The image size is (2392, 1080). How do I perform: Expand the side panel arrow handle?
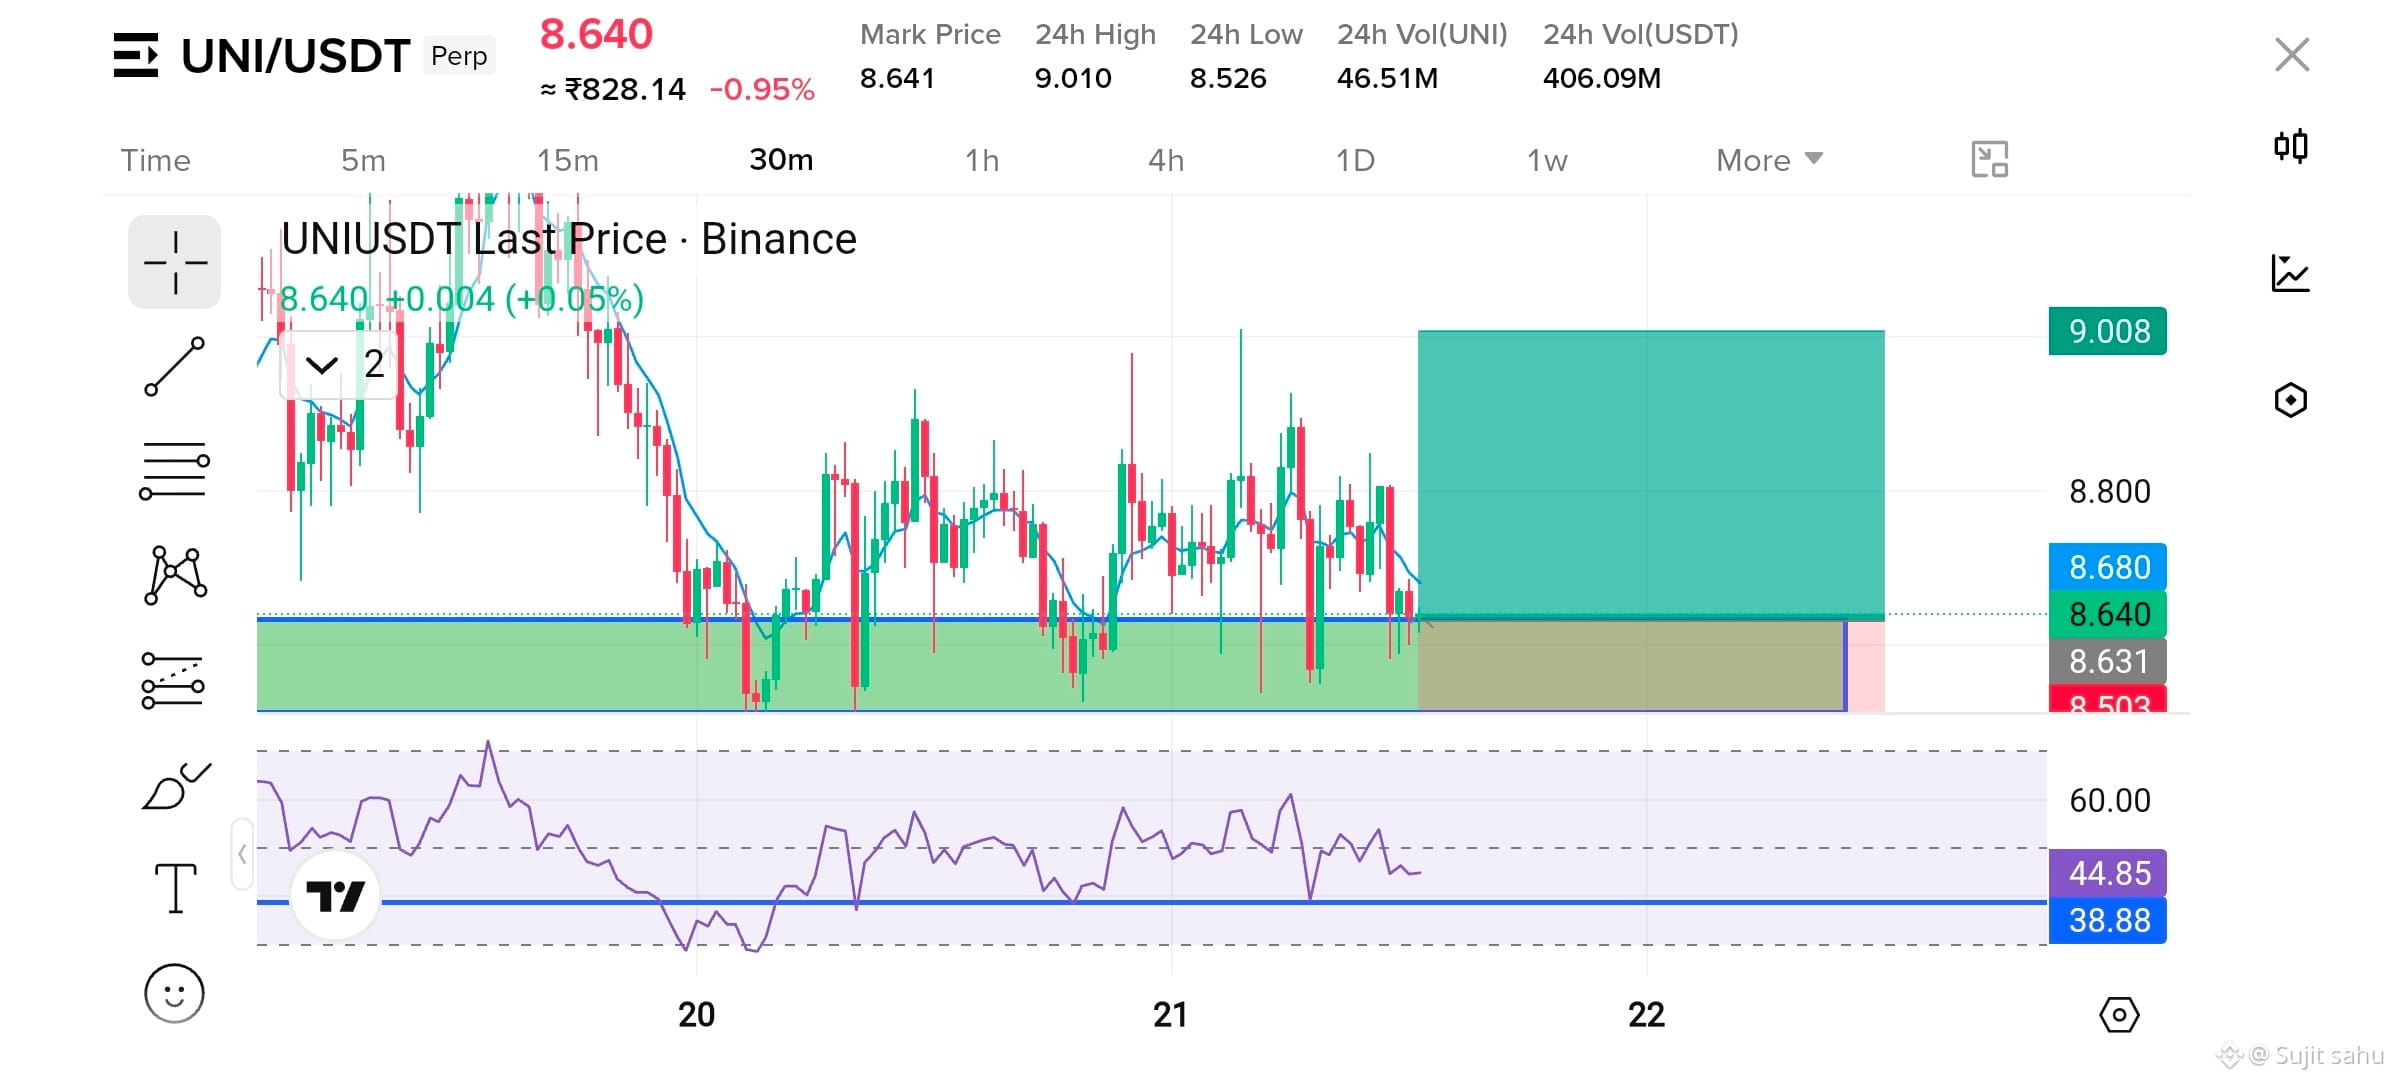(x=242, y=854)
